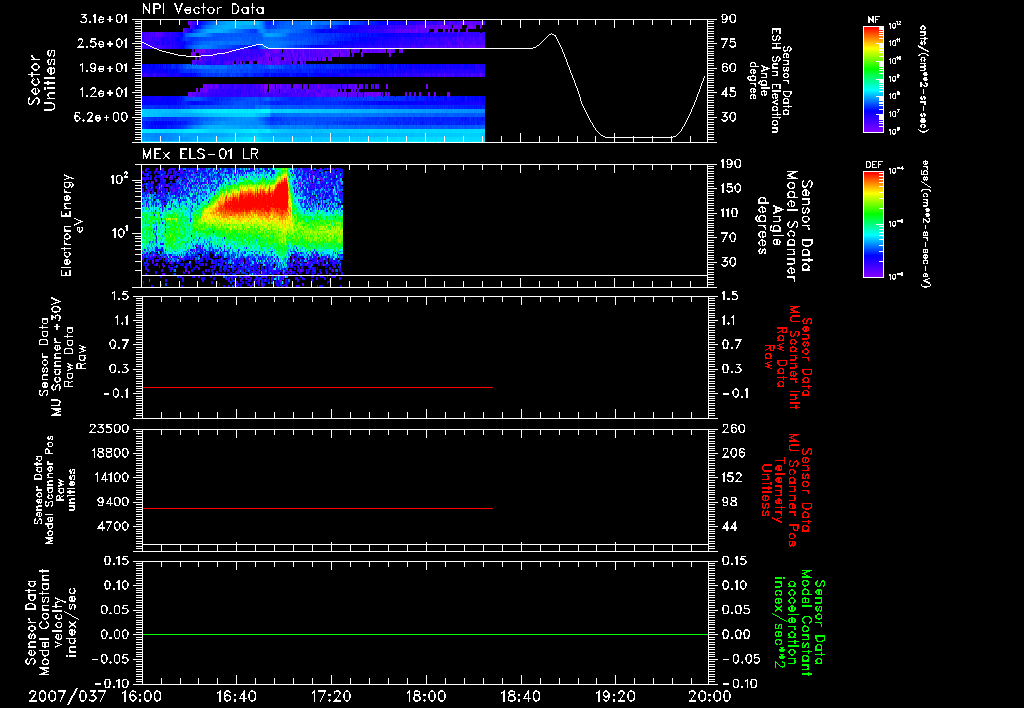Click the "18:00" time axis label
Screen dimensions: 1024x708
point(426,696)
